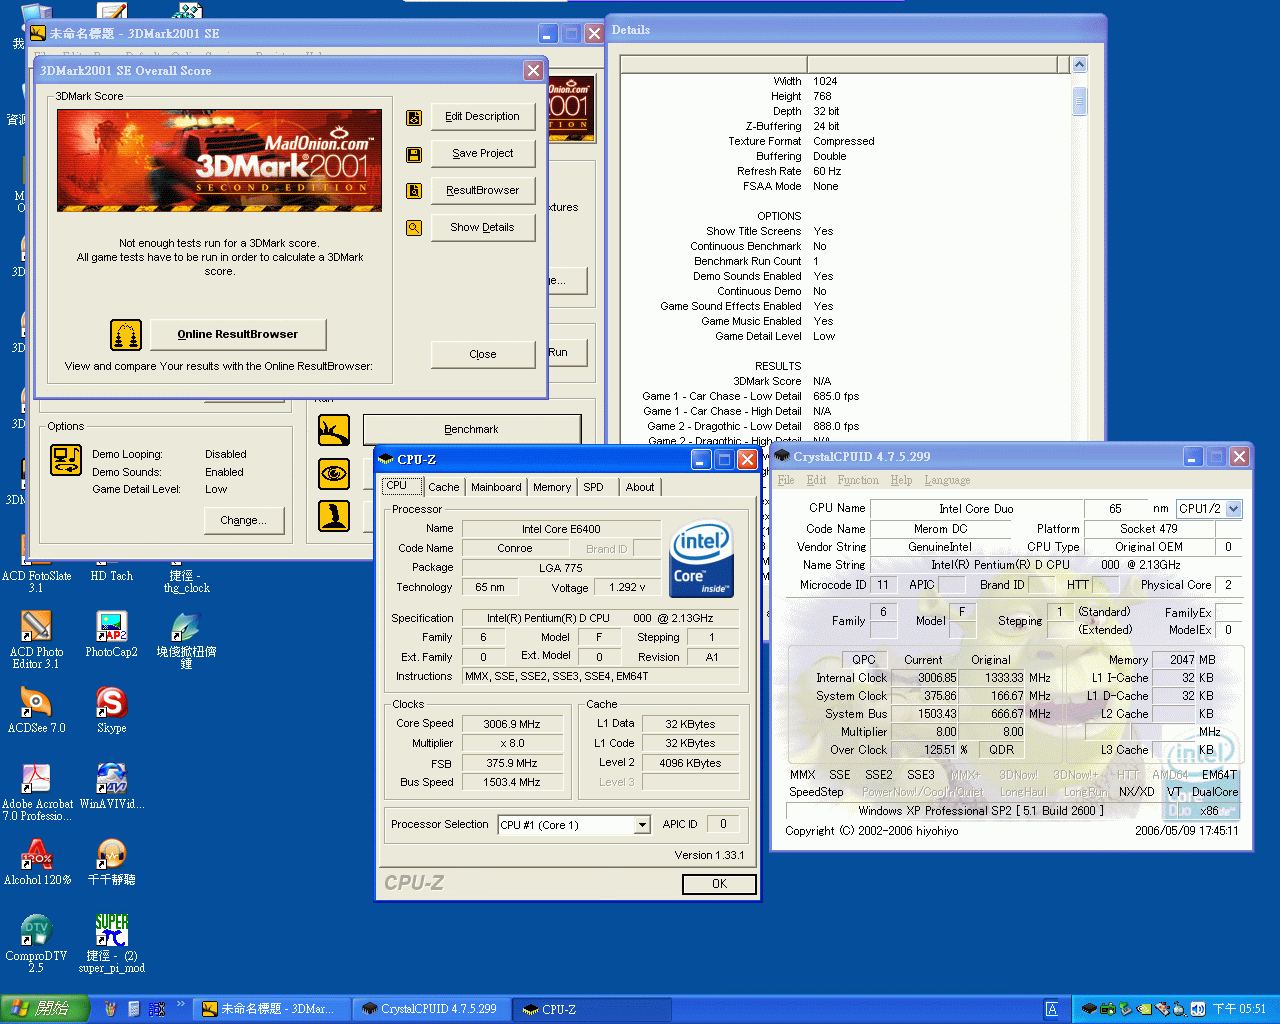Screen dimensions: 1280x1024
Task: Click the Show Details magnifier icon
Action: pos(414,228)
